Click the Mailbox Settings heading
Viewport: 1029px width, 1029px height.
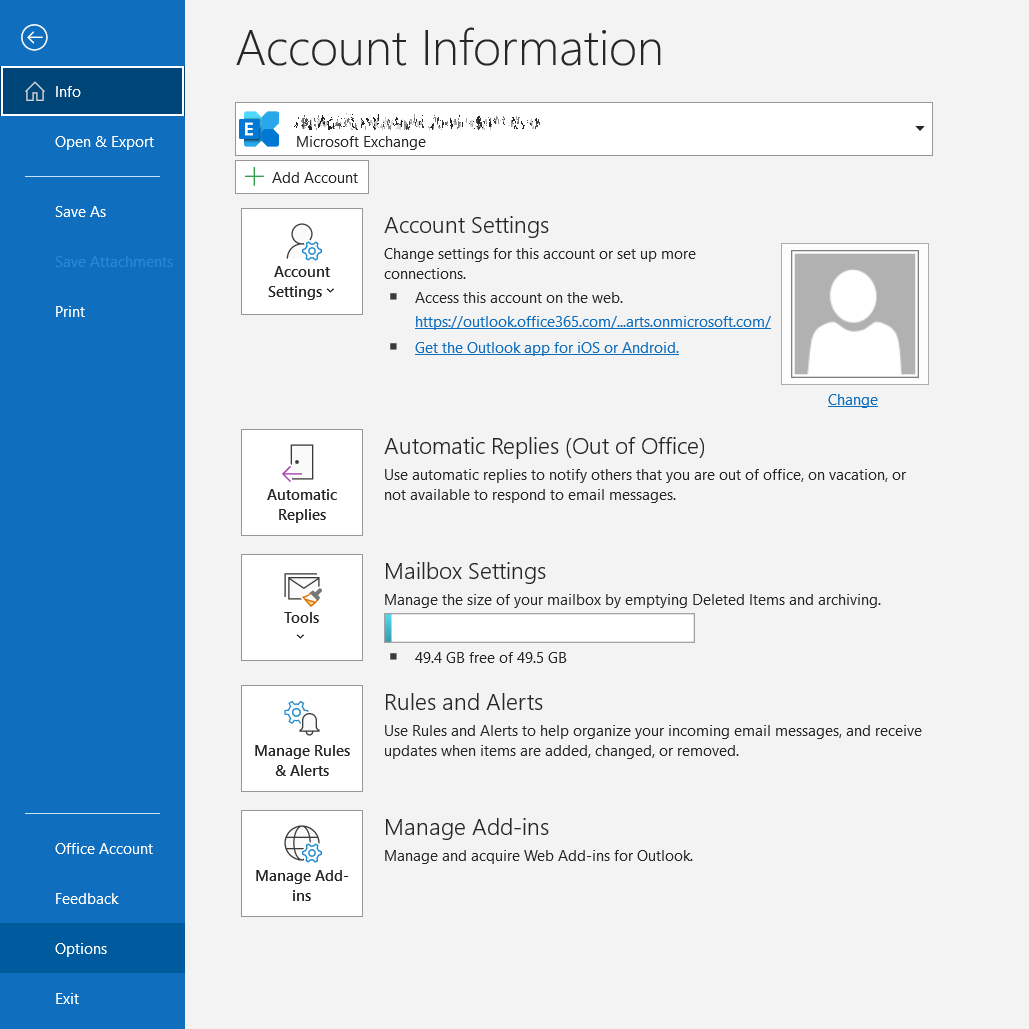(465, 571)
